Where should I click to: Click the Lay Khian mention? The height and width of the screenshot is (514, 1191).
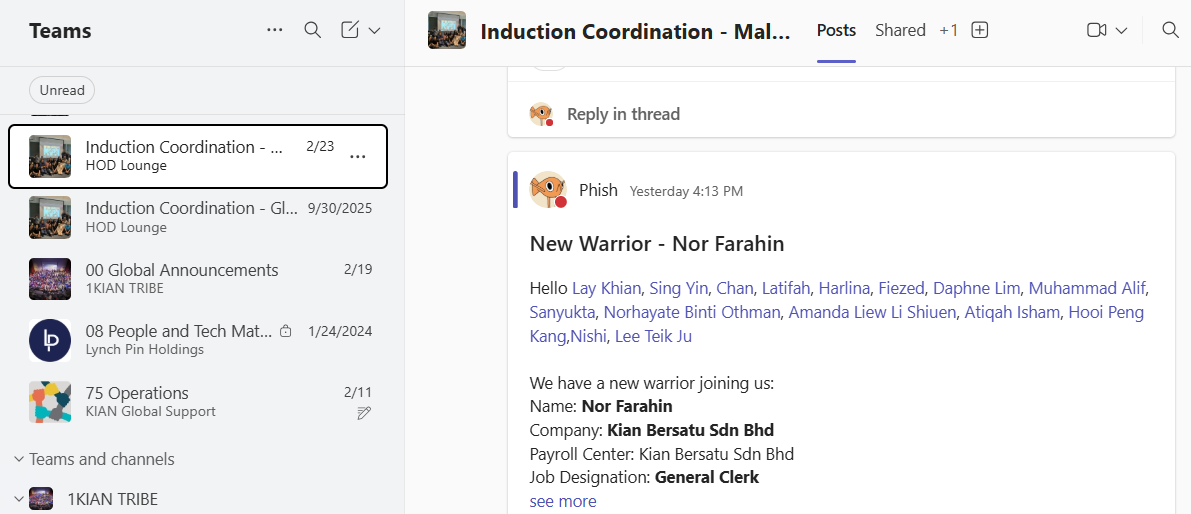(606, 288)
